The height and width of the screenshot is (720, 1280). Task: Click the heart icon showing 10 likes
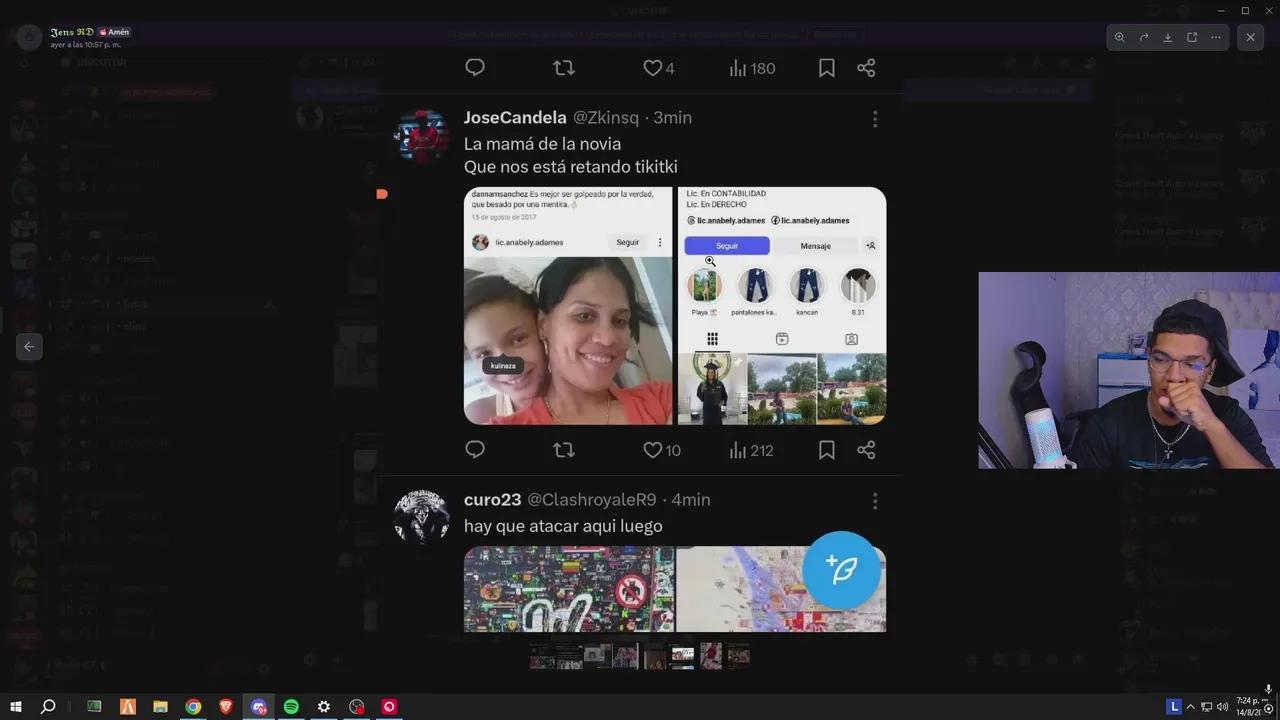click(x=652, y=450)
